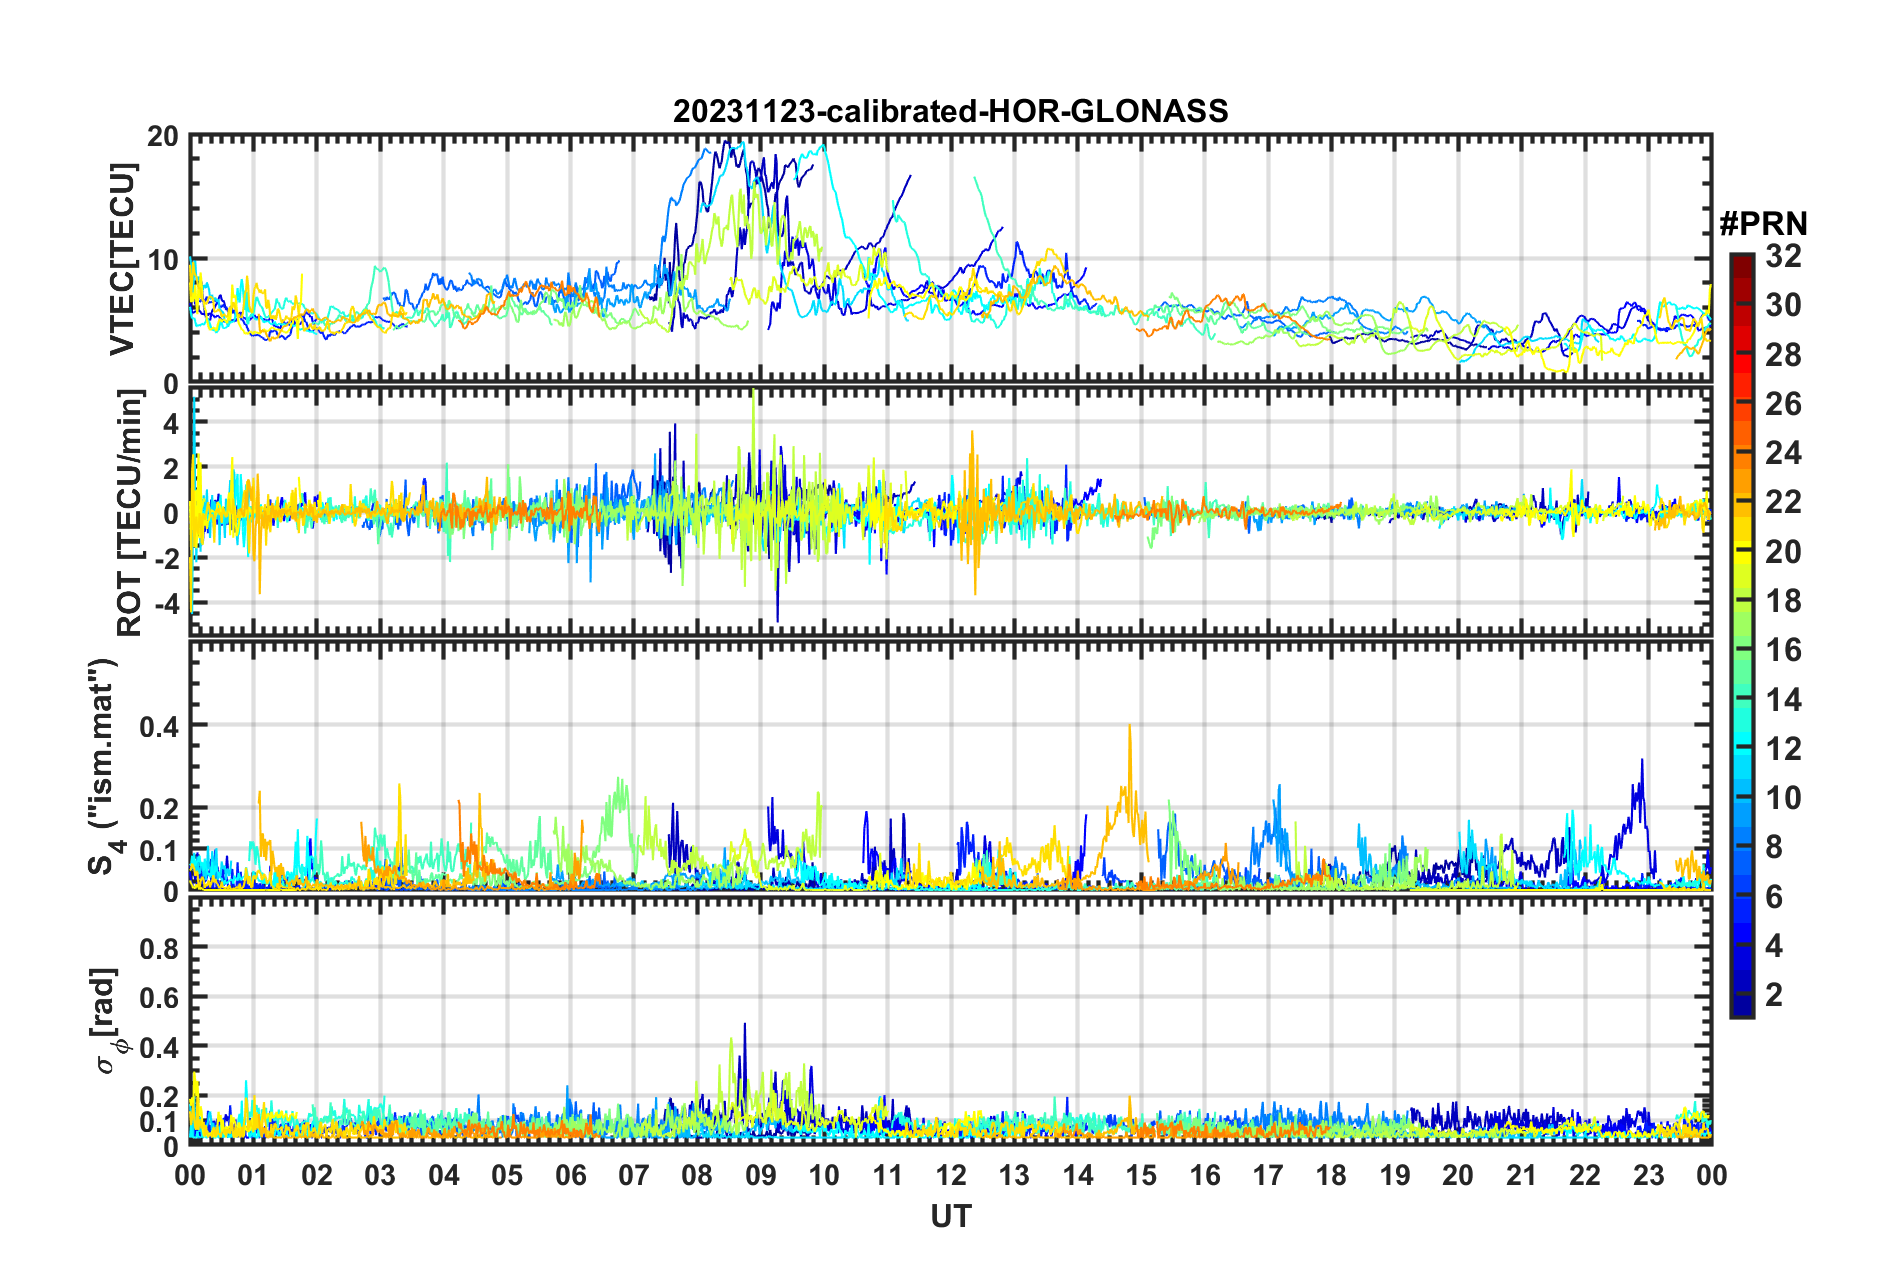Image resolution: width=1902 pixels, height=1272 pixels.
Task: Click colorbar tick label 10
Action: tap(1783, 797)
